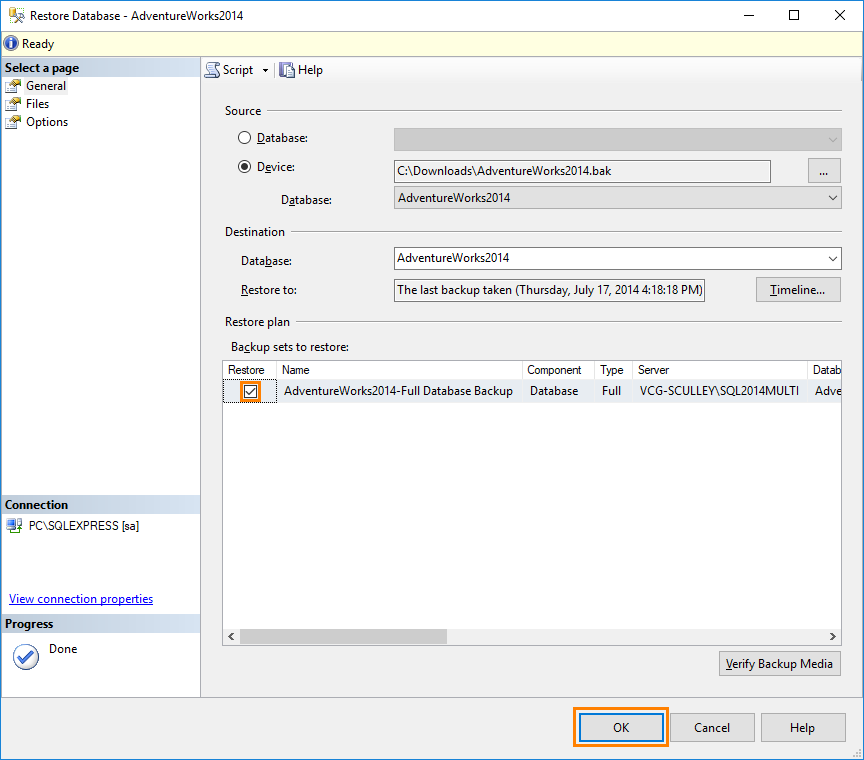Screen dimensions: 864x760
Task: Click the PC\SQLEXPRESS server connection icon
Action: pyautogui.click(x=14, y=525)
